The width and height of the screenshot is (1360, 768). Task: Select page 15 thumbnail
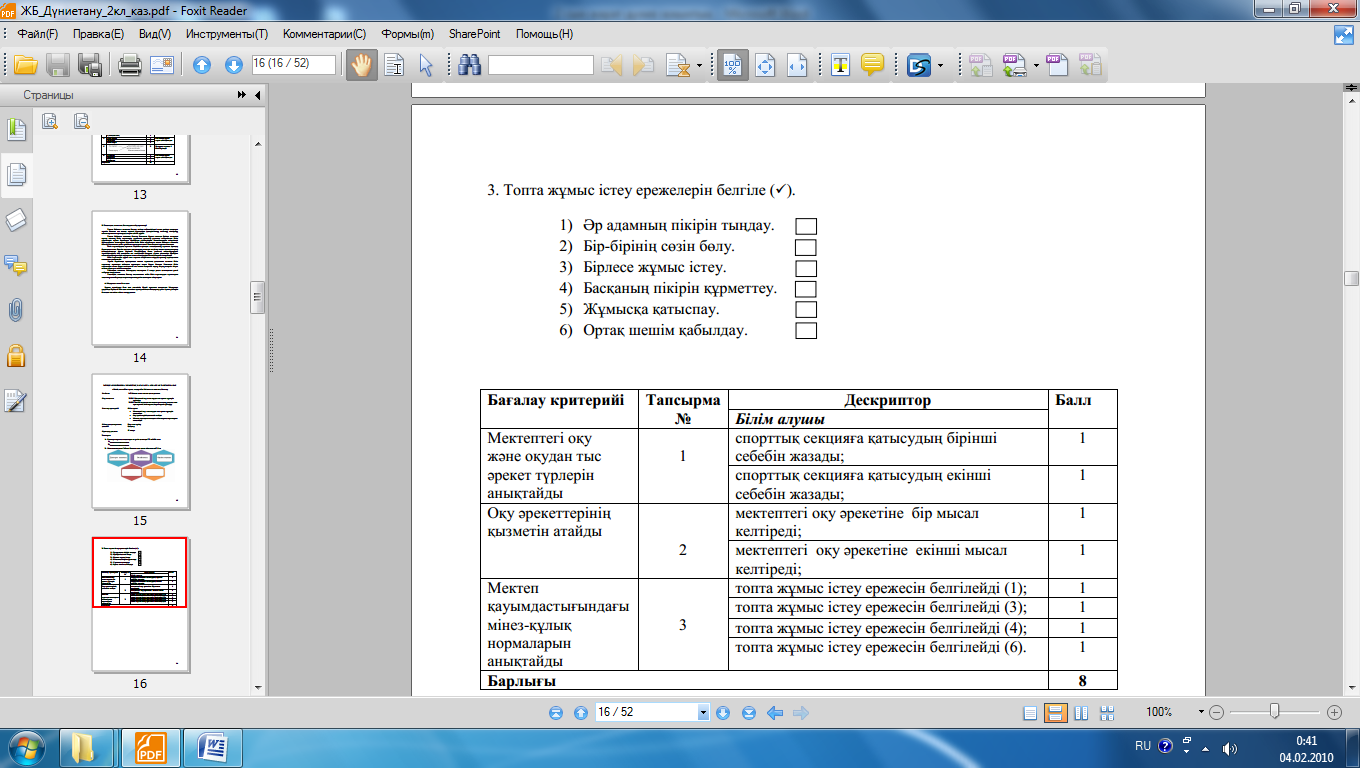click(140, 442)
